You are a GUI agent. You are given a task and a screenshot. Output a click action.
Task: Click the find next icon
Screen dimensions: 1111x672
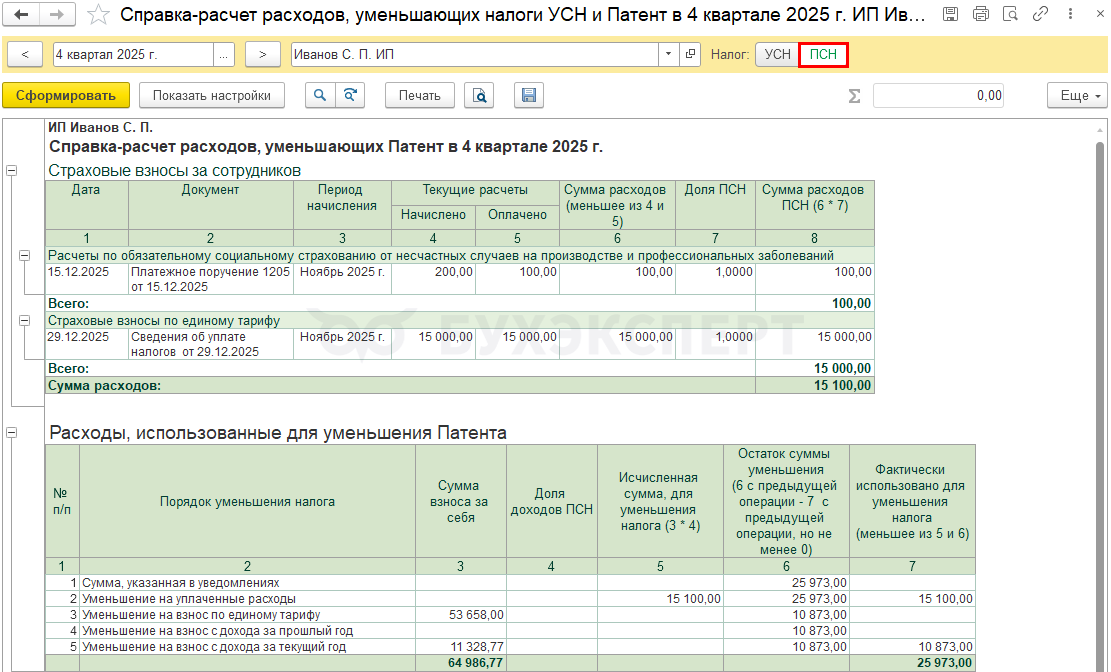pos(350,96)
